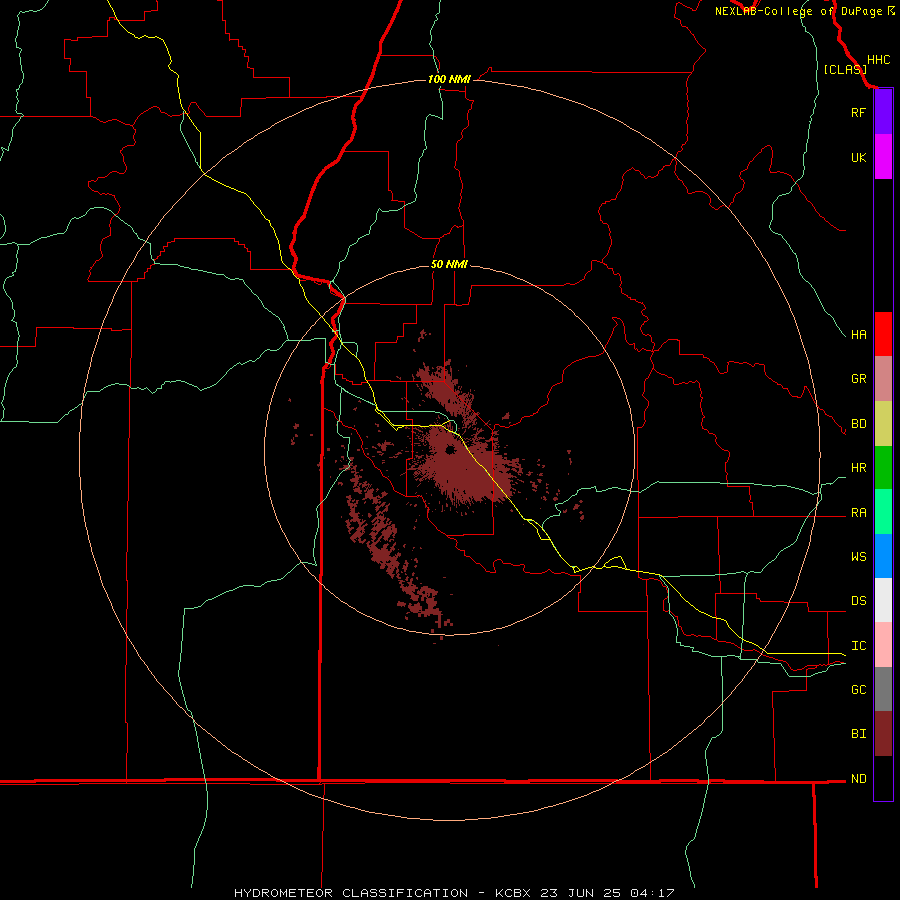The image size is (900, 900).
Task: Click the IC legend label
Action: point(858,646)
